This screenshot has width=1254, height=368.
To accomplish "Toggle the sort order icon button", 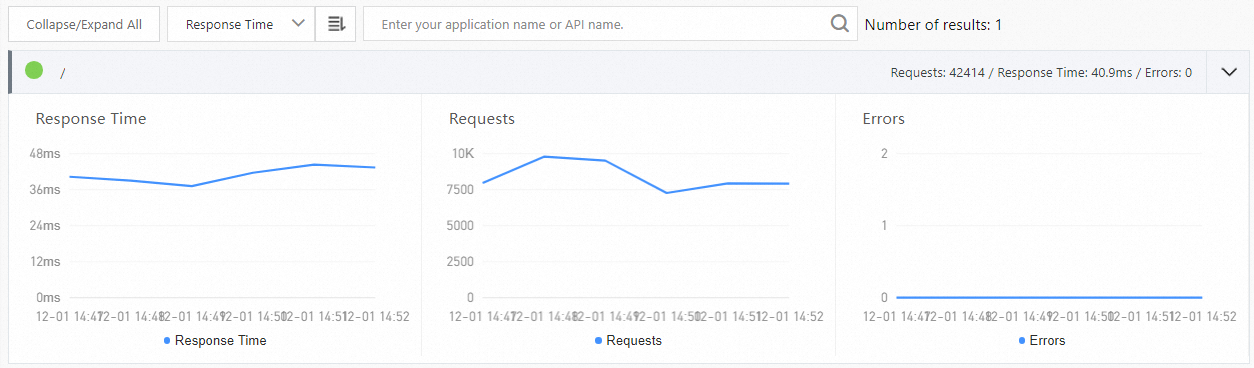I will click(335, 24).
